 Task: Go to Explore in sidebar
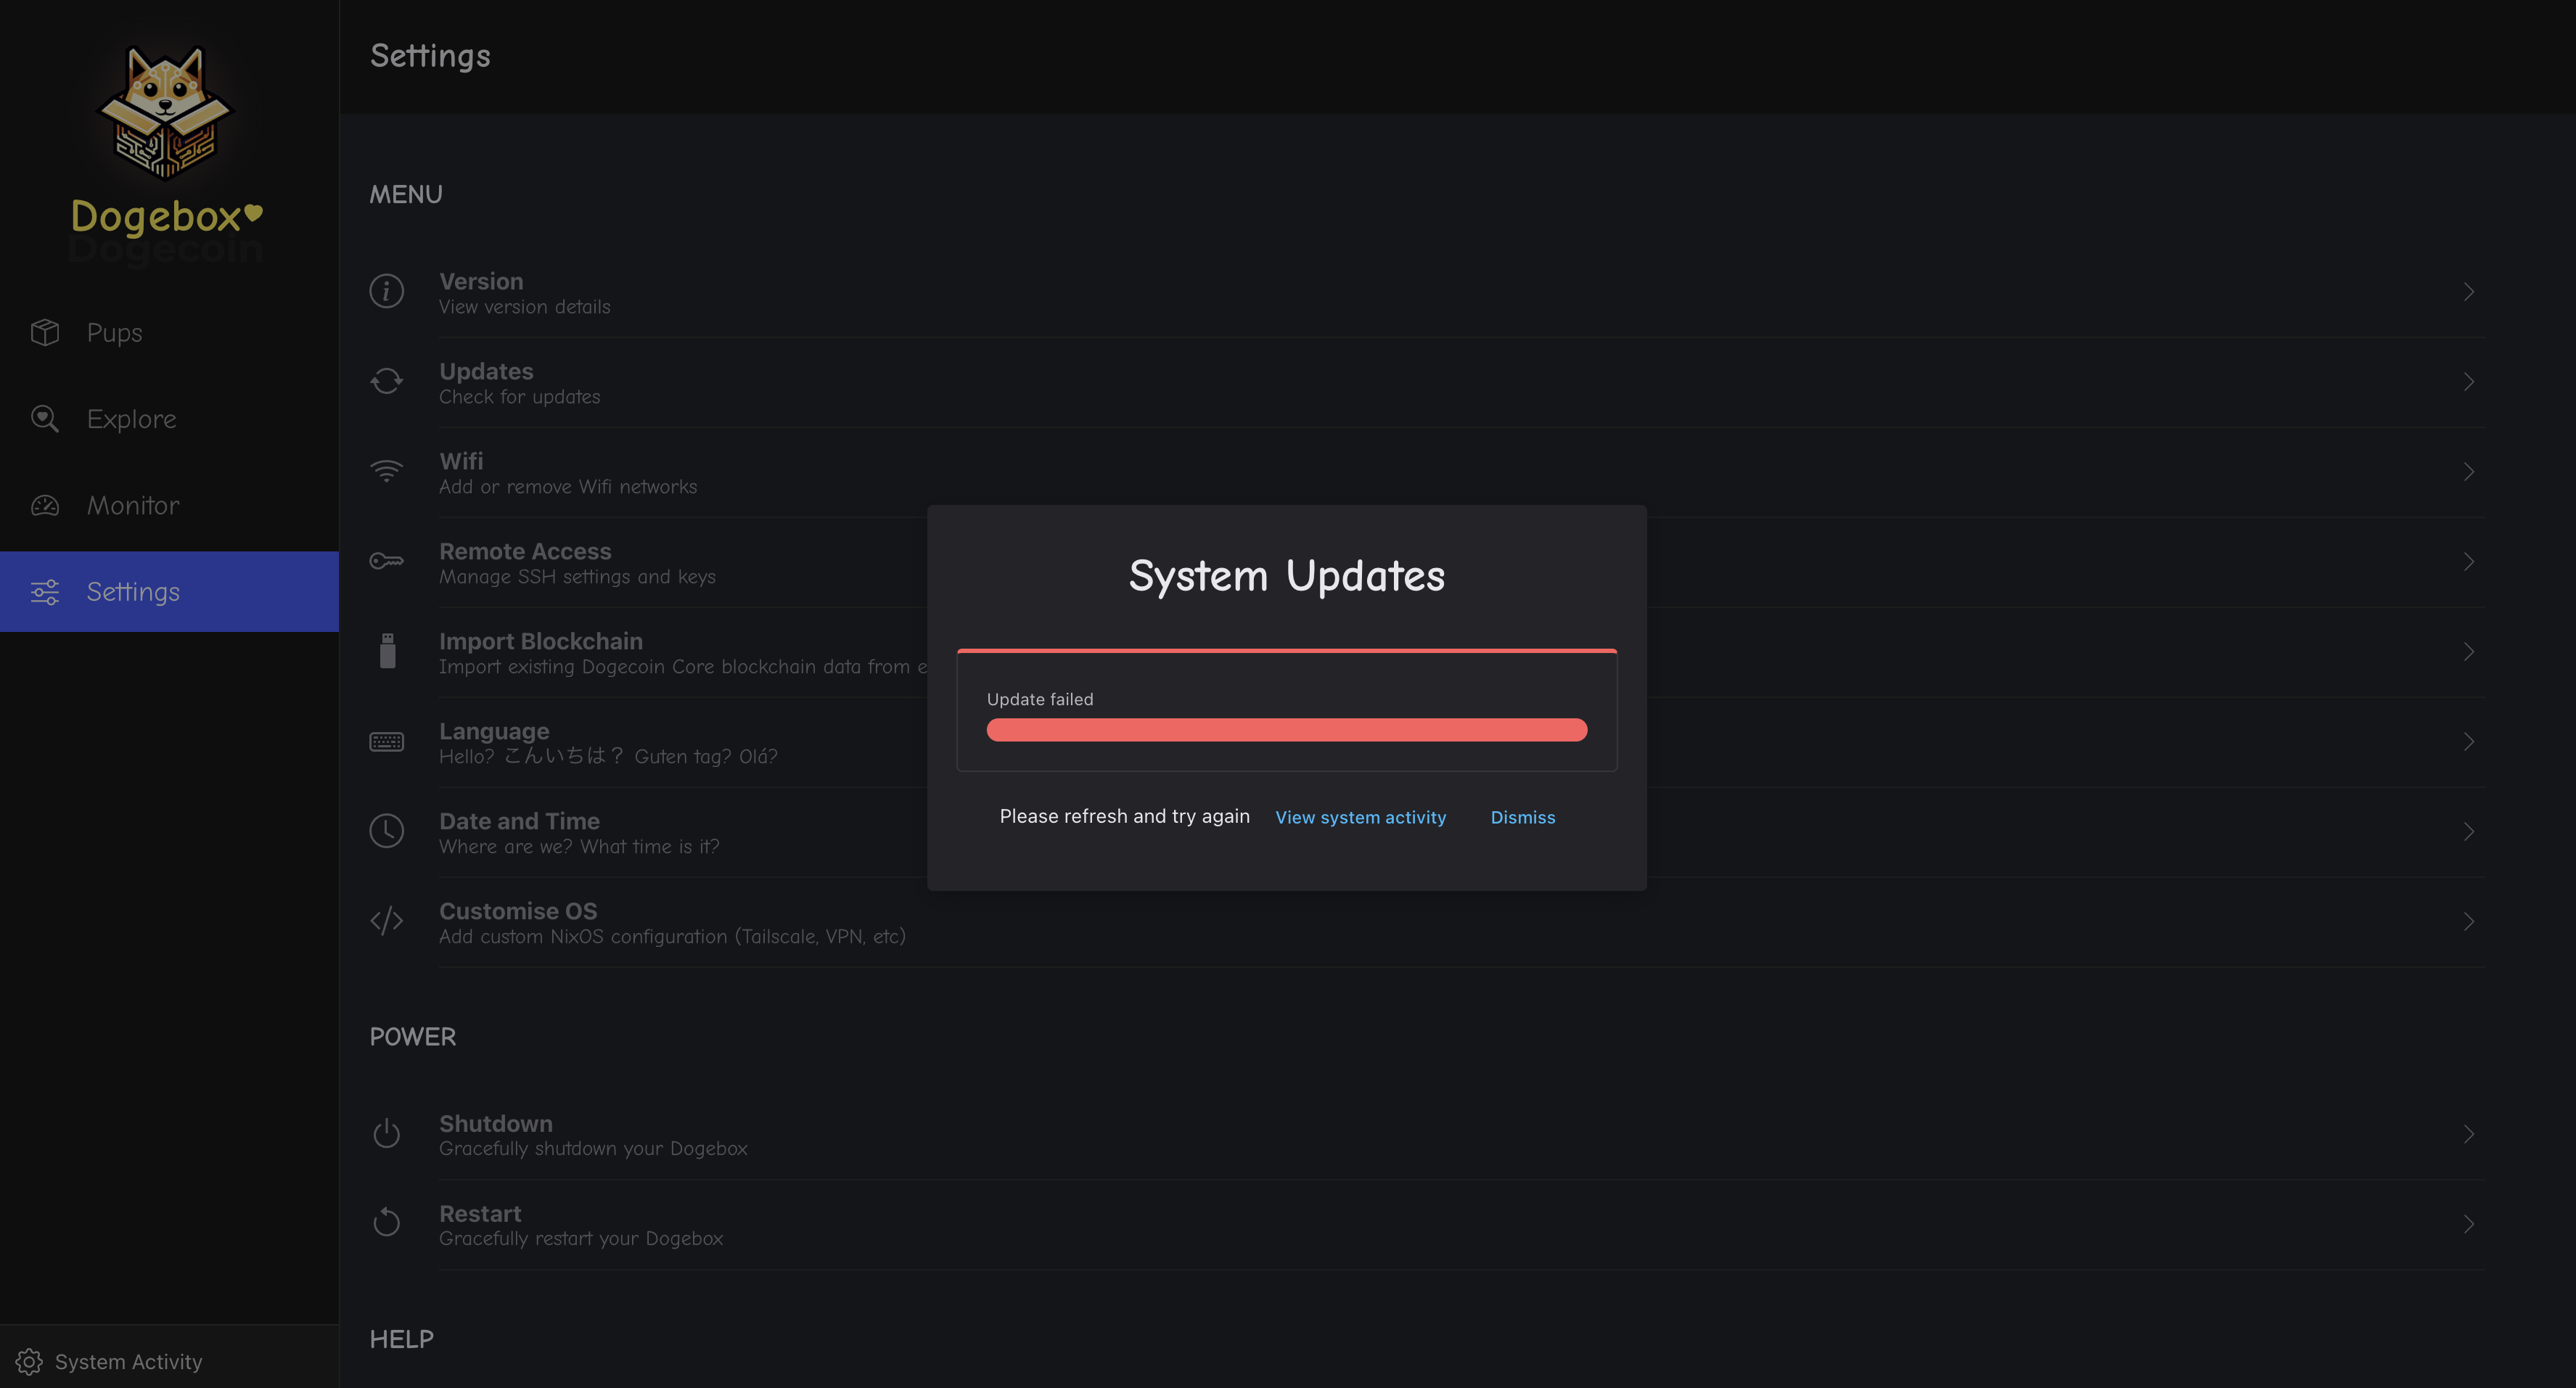click(131, 419)
